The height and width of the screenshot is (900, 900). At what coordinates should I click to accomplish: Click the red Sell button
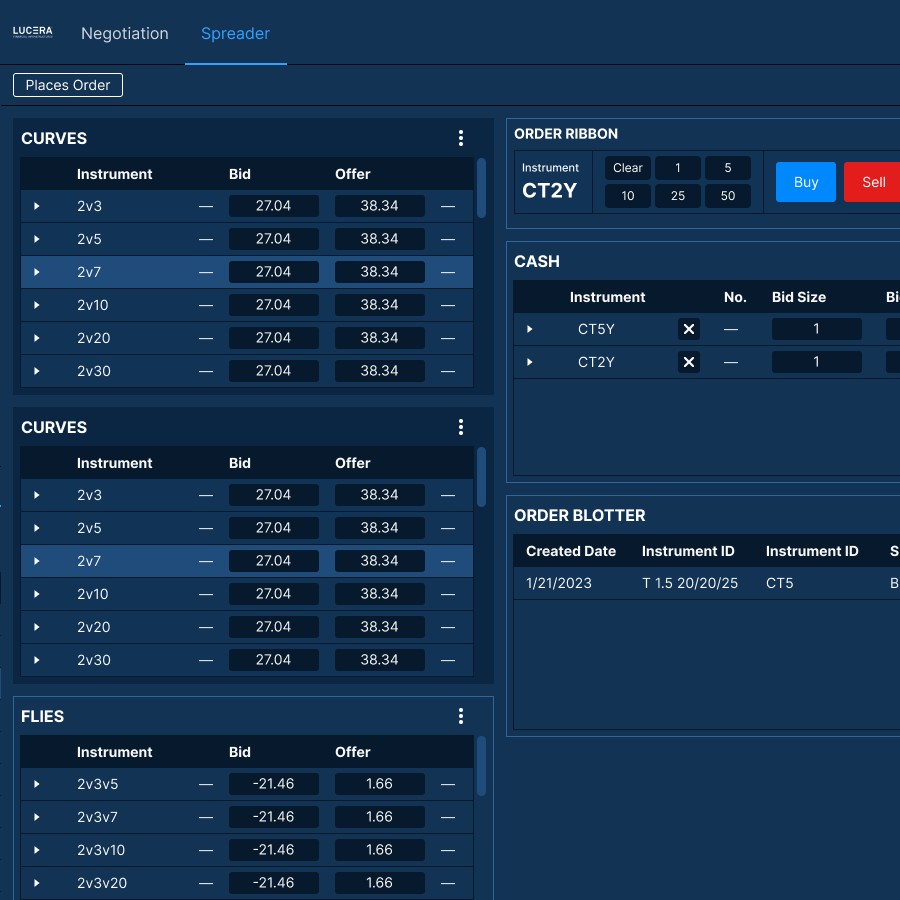pyautogui.click(x=874, y=182)
